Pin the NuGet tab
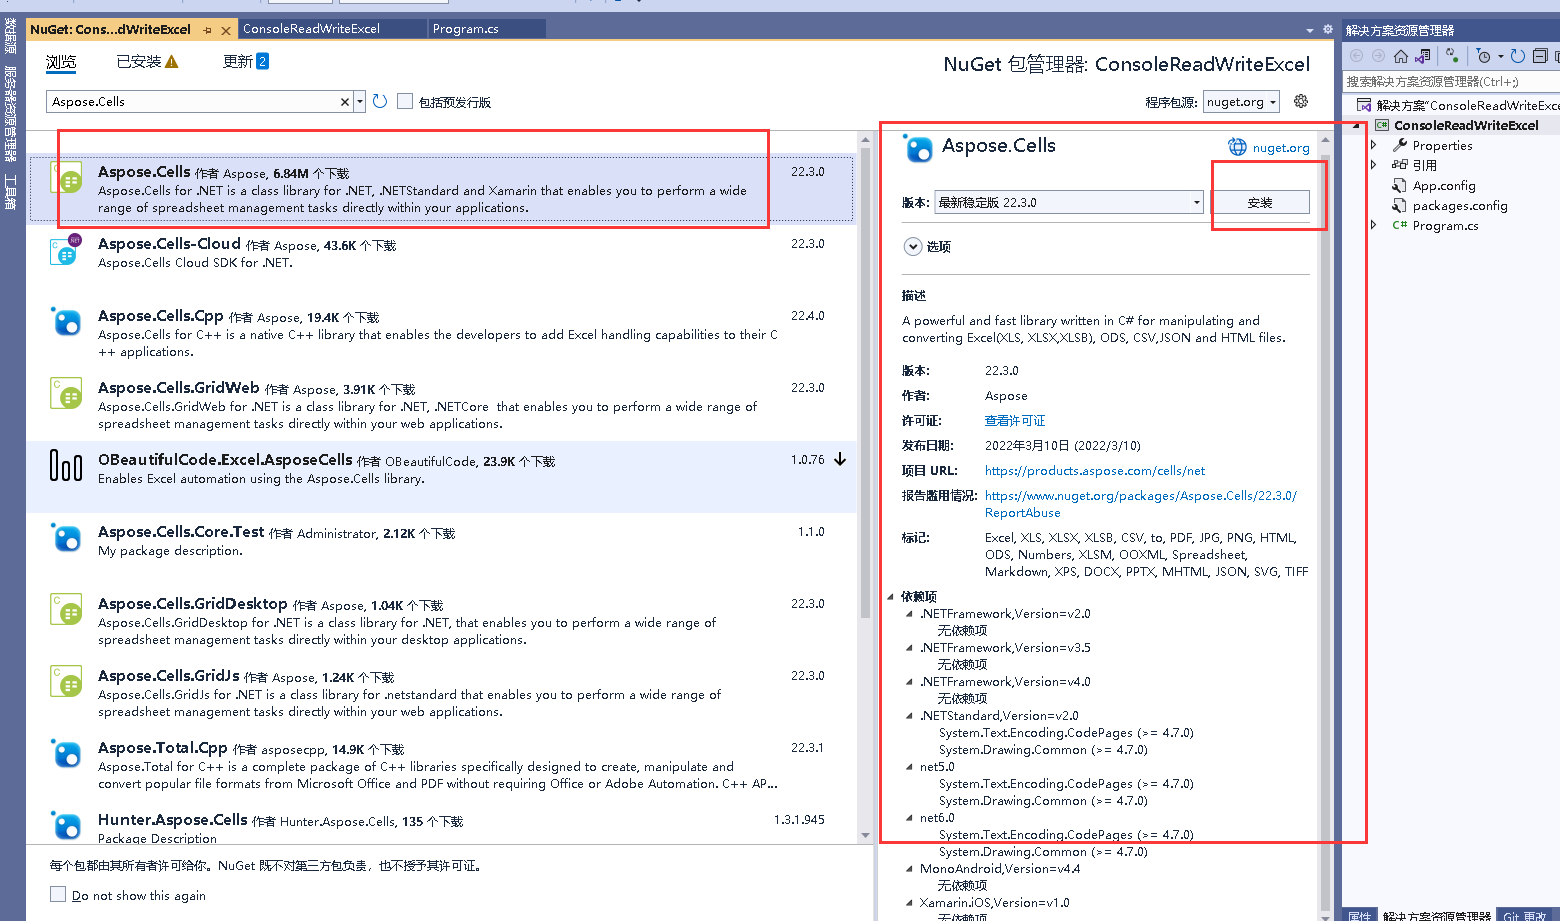 pos(208,30)
